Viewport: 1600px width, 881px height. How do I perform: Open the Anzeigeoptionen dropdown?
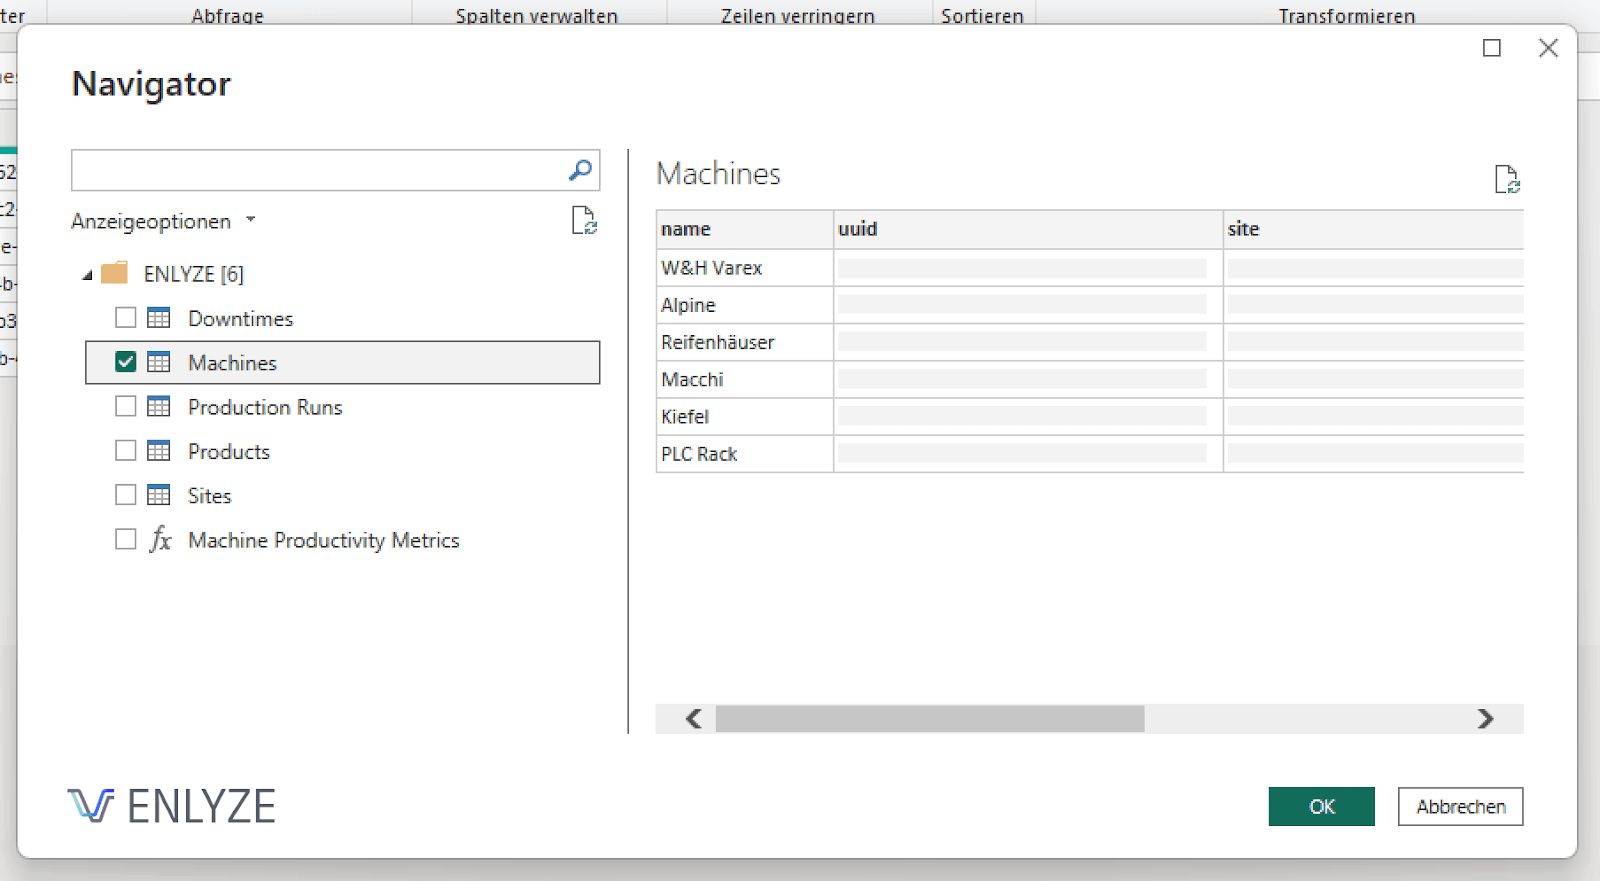[x=163, y=221]
